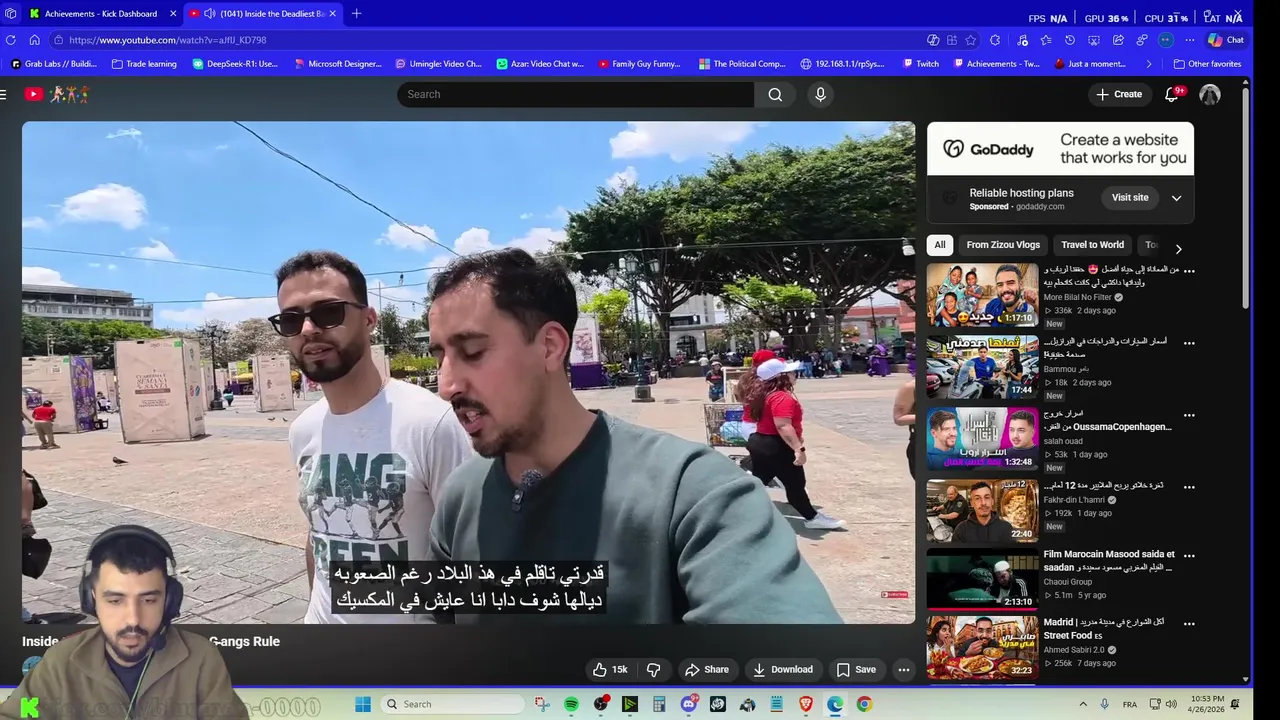Click the Share page icon in toolbar
Viewport: 1280px width, 720px height.
1118,40
